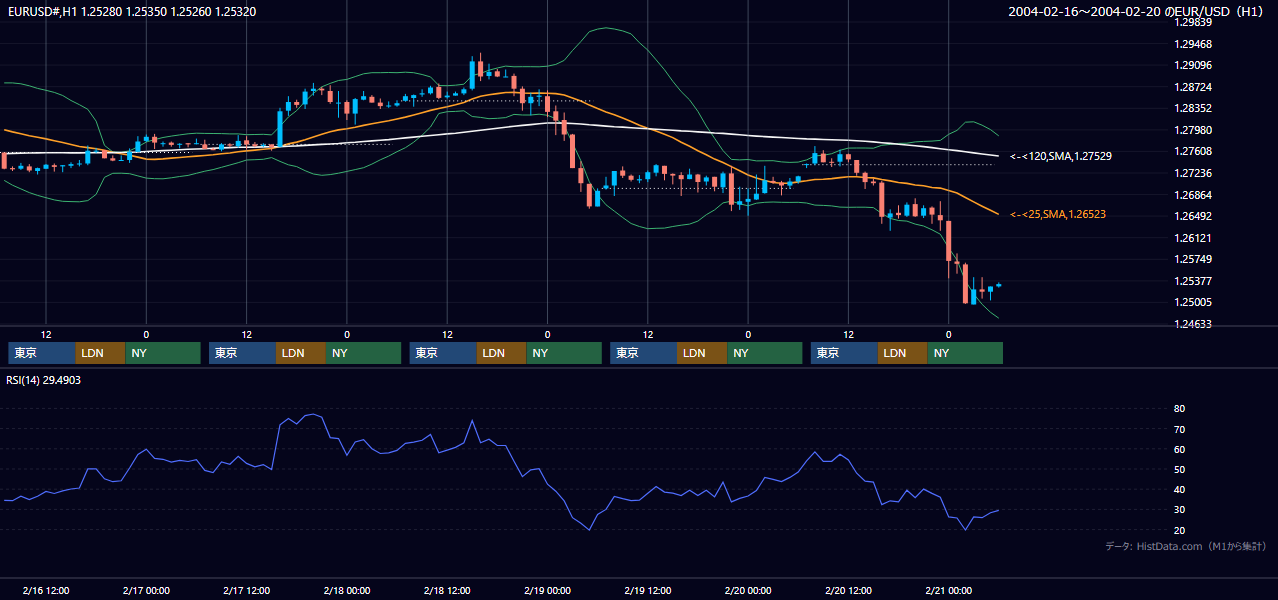
Task: Click price axis label 1.25749
Action: 1193,259
